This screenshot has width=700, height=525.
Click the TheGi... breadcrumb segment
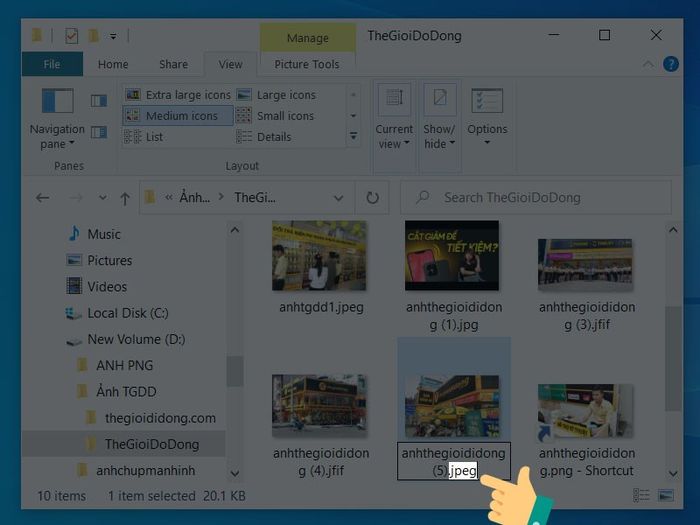(x=255, y=197)
